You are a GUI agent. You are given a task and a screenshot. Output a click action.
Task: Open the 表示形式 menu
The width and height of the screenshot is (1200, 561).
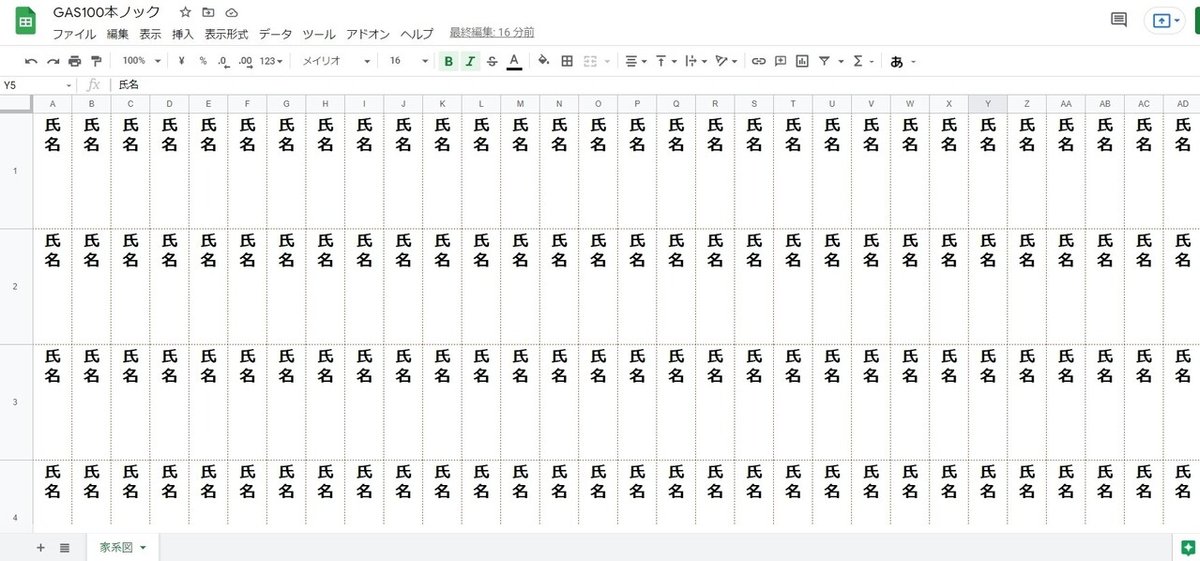click(x=226, y=34)
